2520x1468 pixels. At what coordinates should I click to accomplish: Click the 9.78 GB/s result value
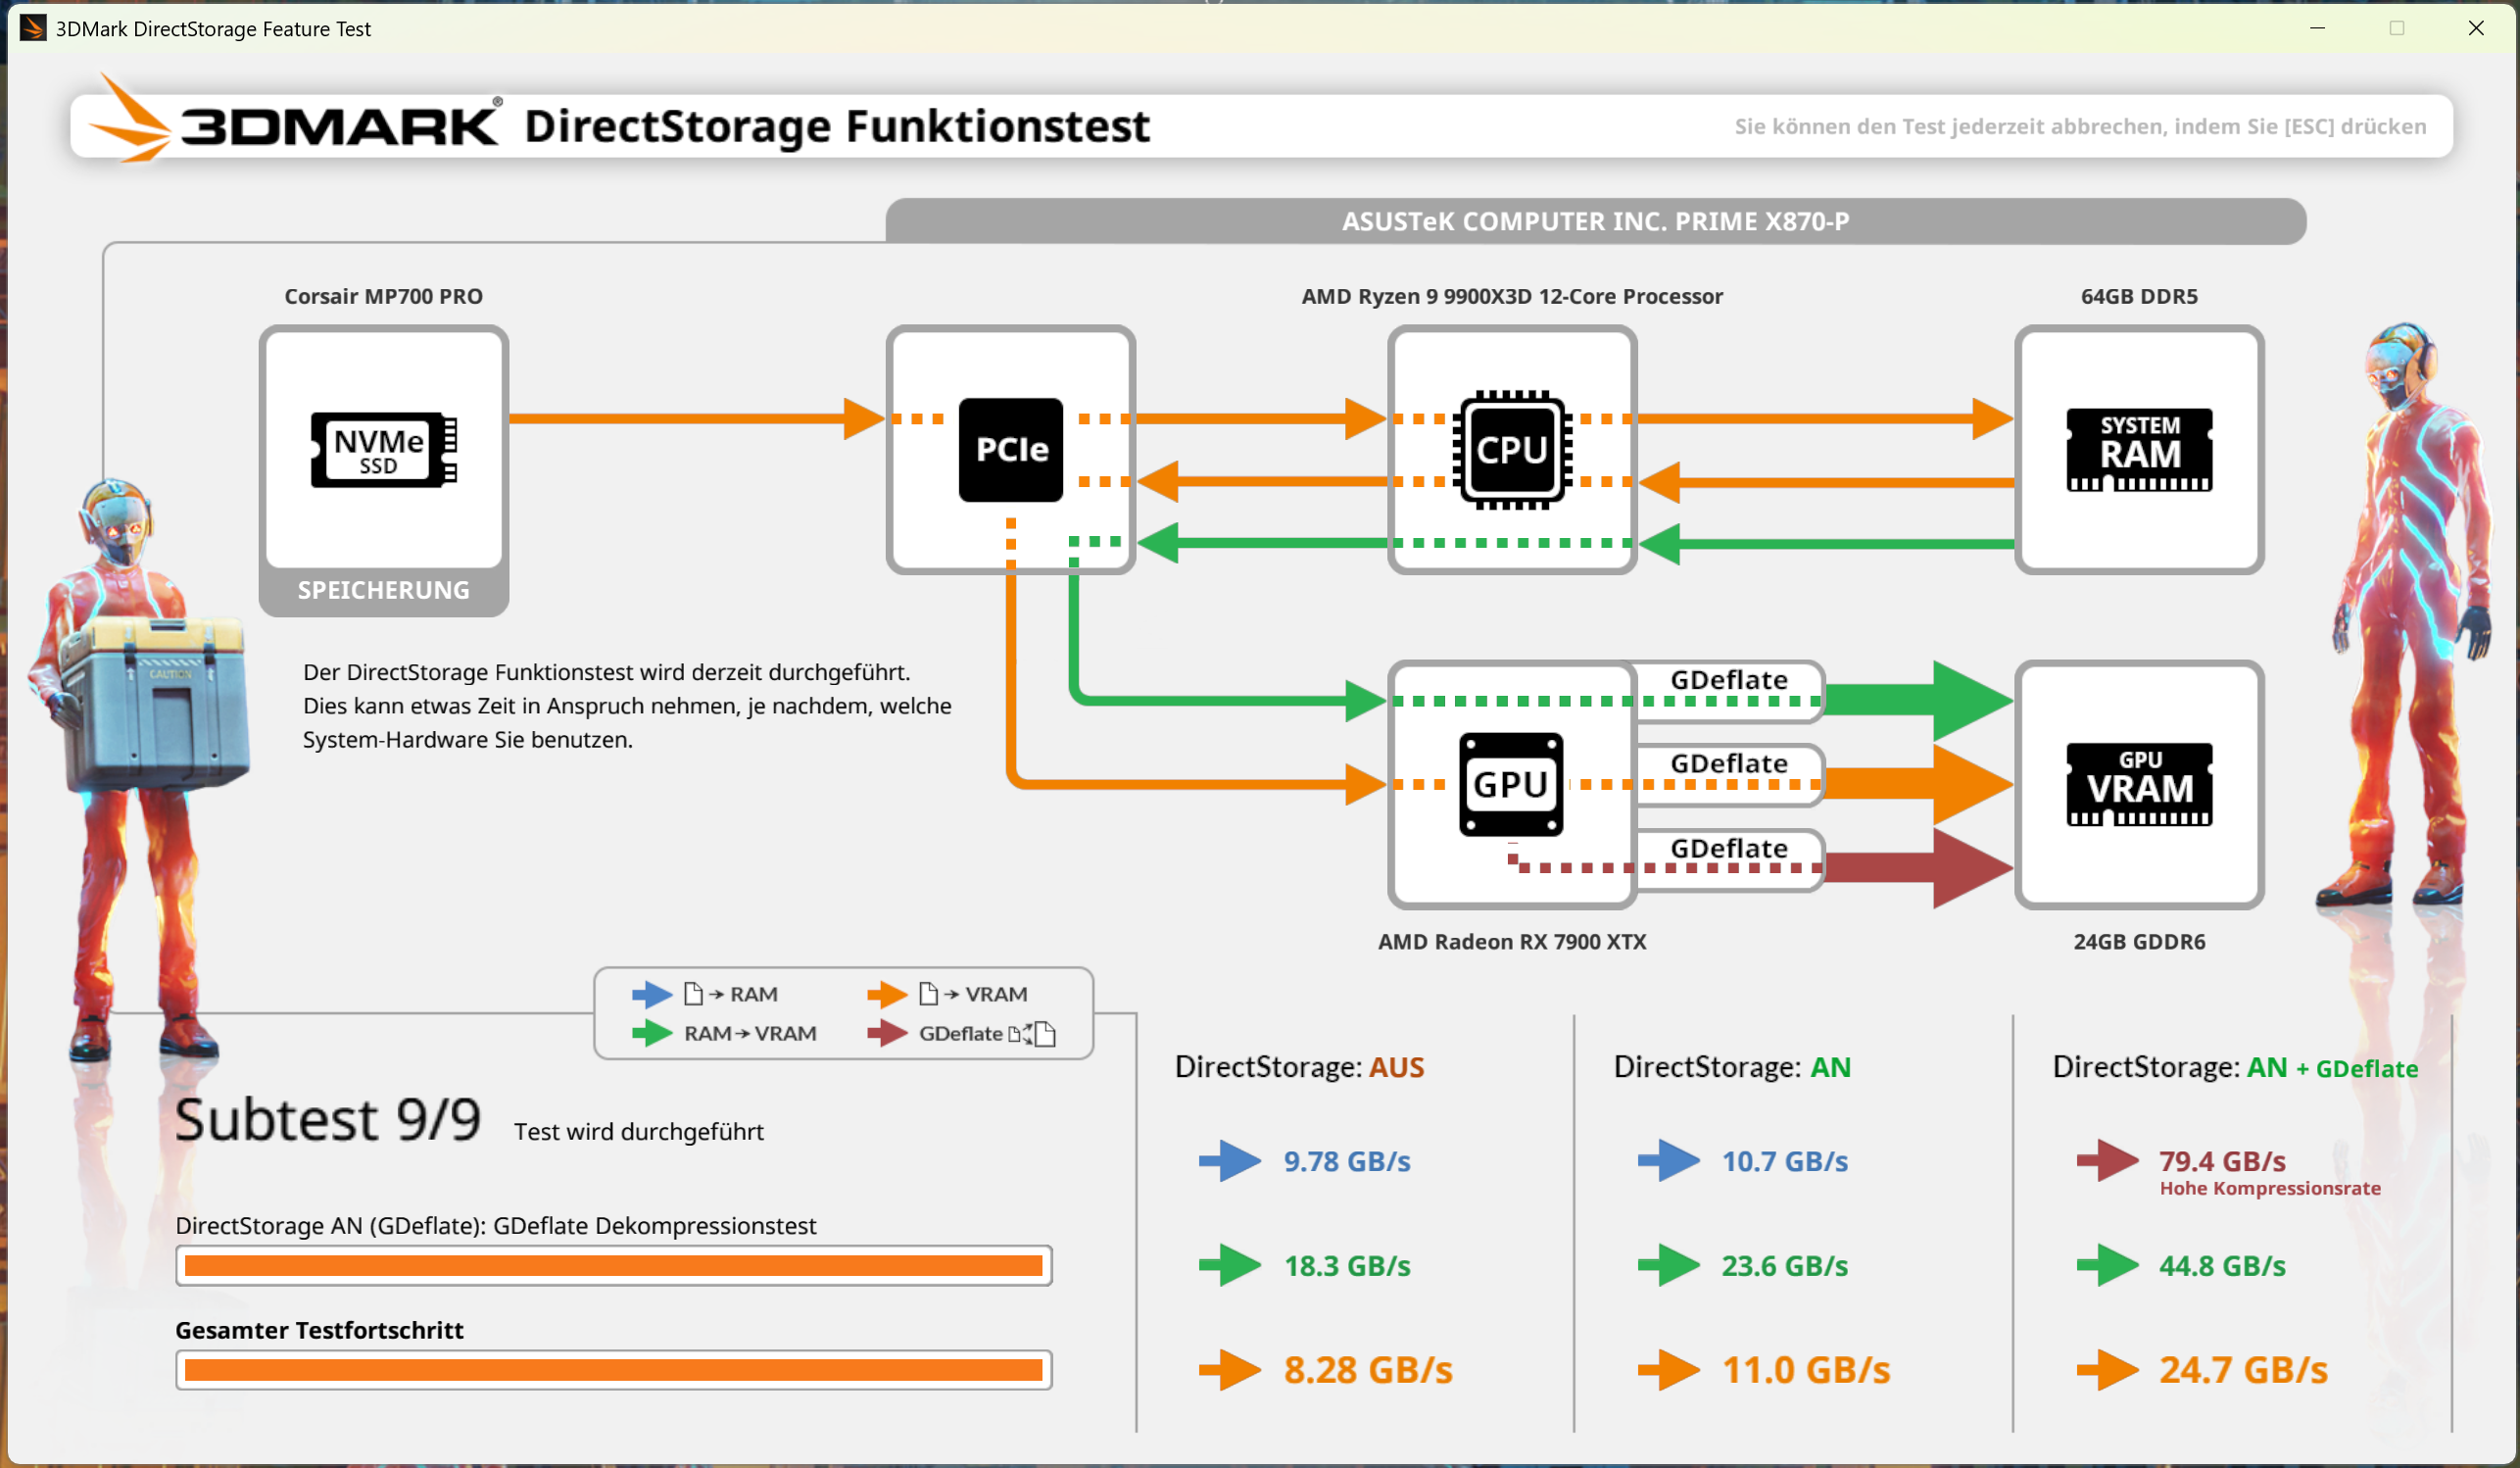coord(1347,1161)
